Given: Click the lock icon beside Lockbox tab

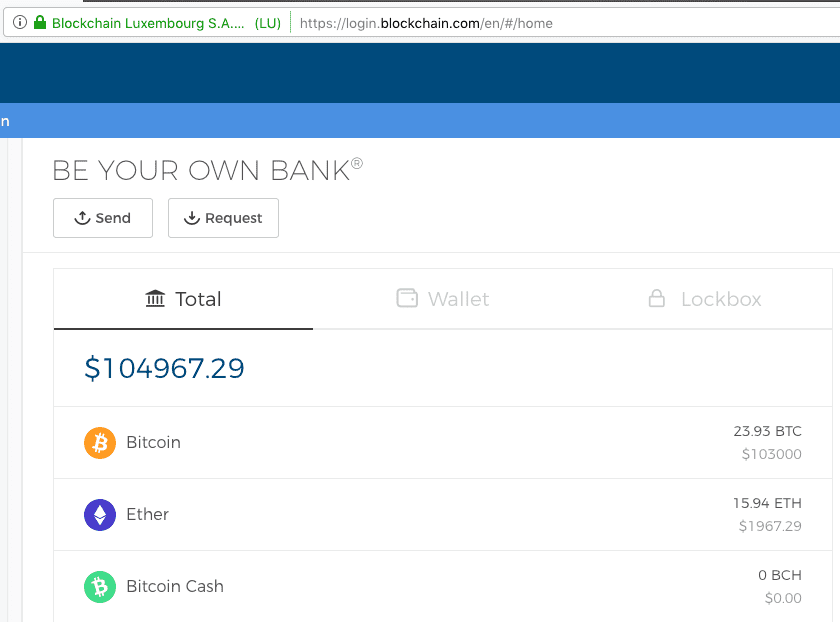Looking at the screenshot, I should 657,298.
